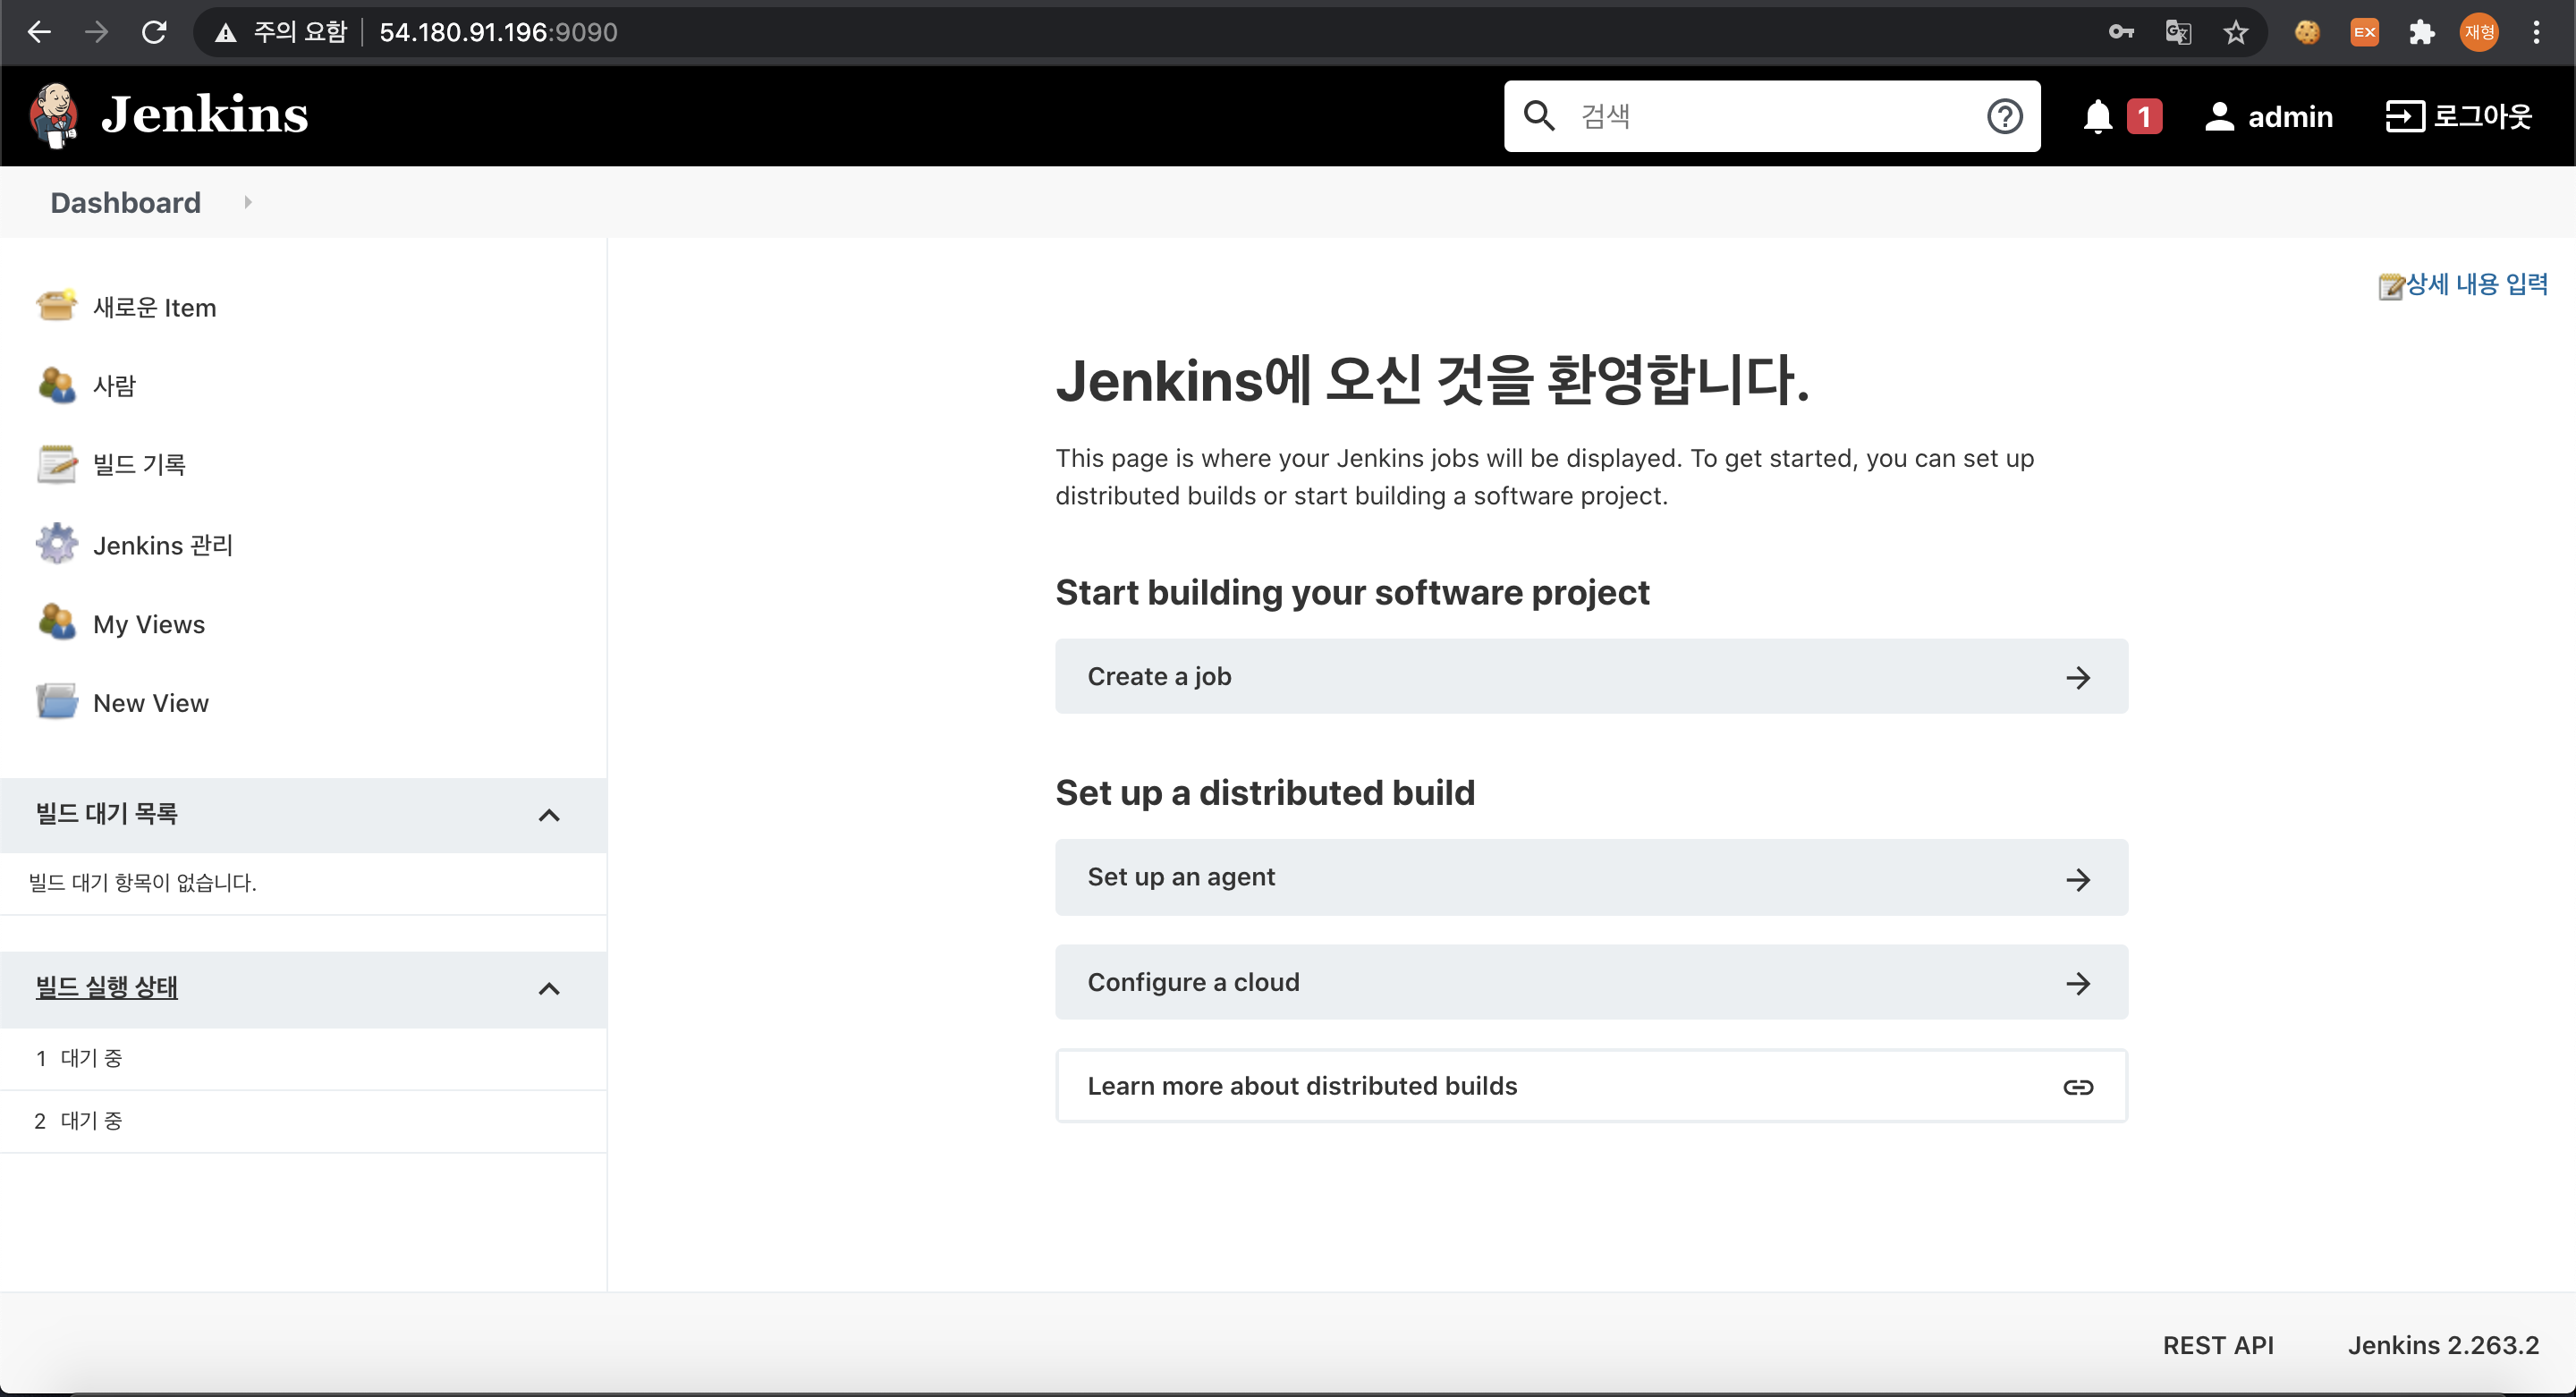The width and height of the screenshot is (2576, 1397).
Task: Click the Create a job button
Action: 1590,676
